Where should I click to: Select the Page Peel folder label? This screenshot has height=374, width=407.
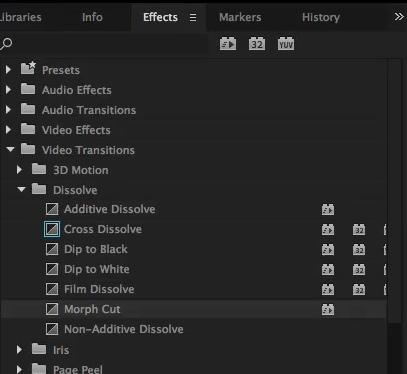[x=78, y=369]
